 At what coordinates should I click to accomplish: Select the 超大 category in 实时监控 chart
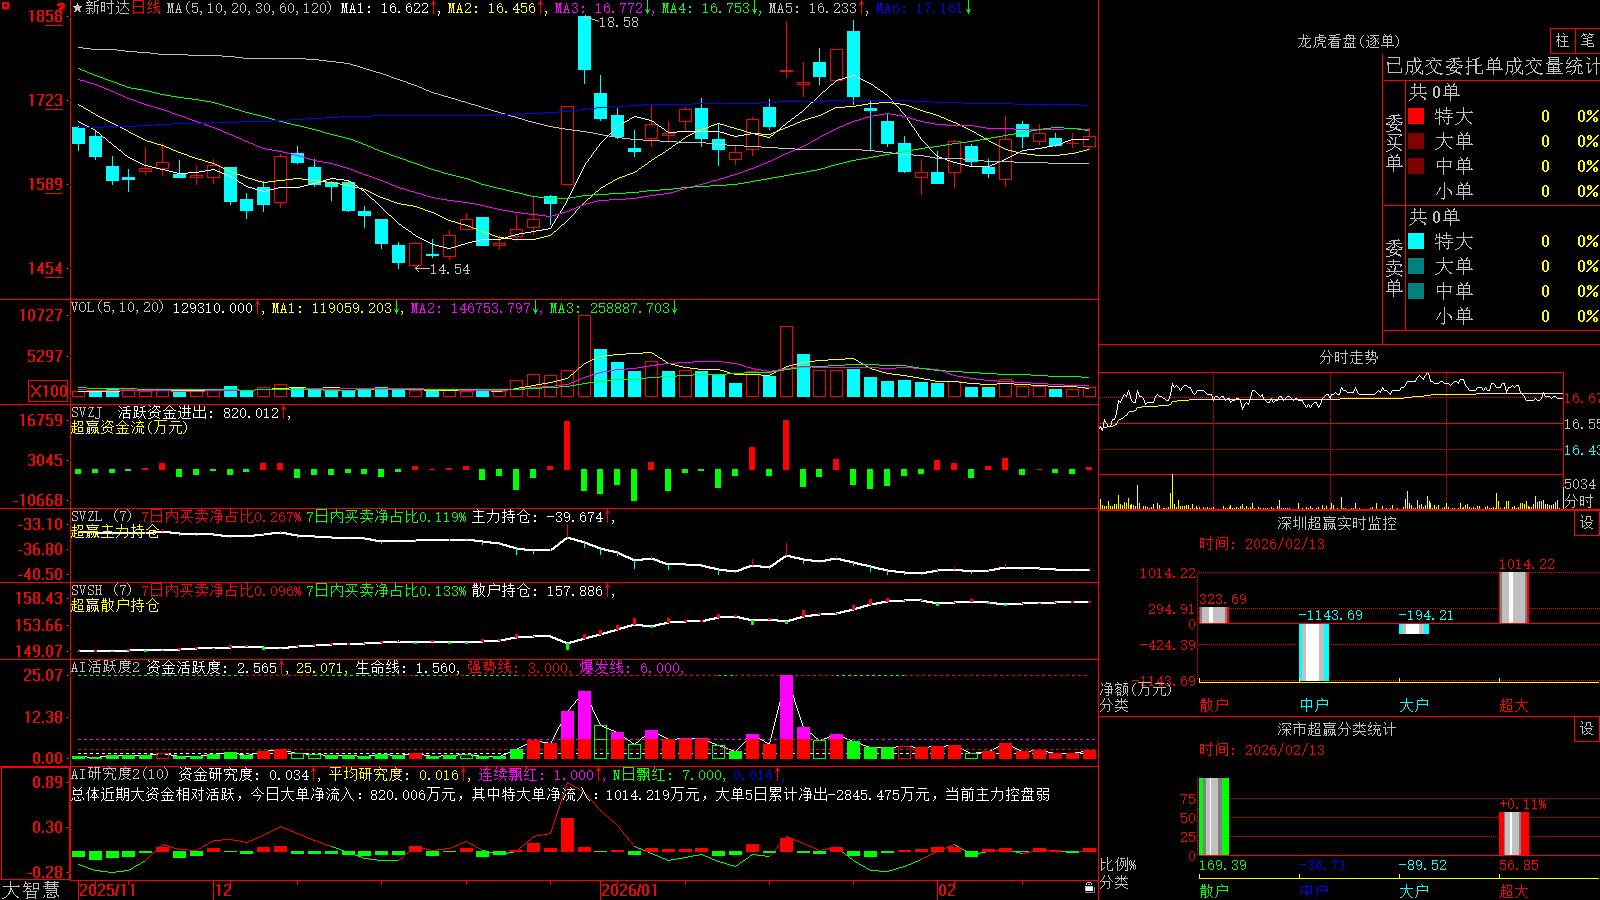click(1514, 705)
